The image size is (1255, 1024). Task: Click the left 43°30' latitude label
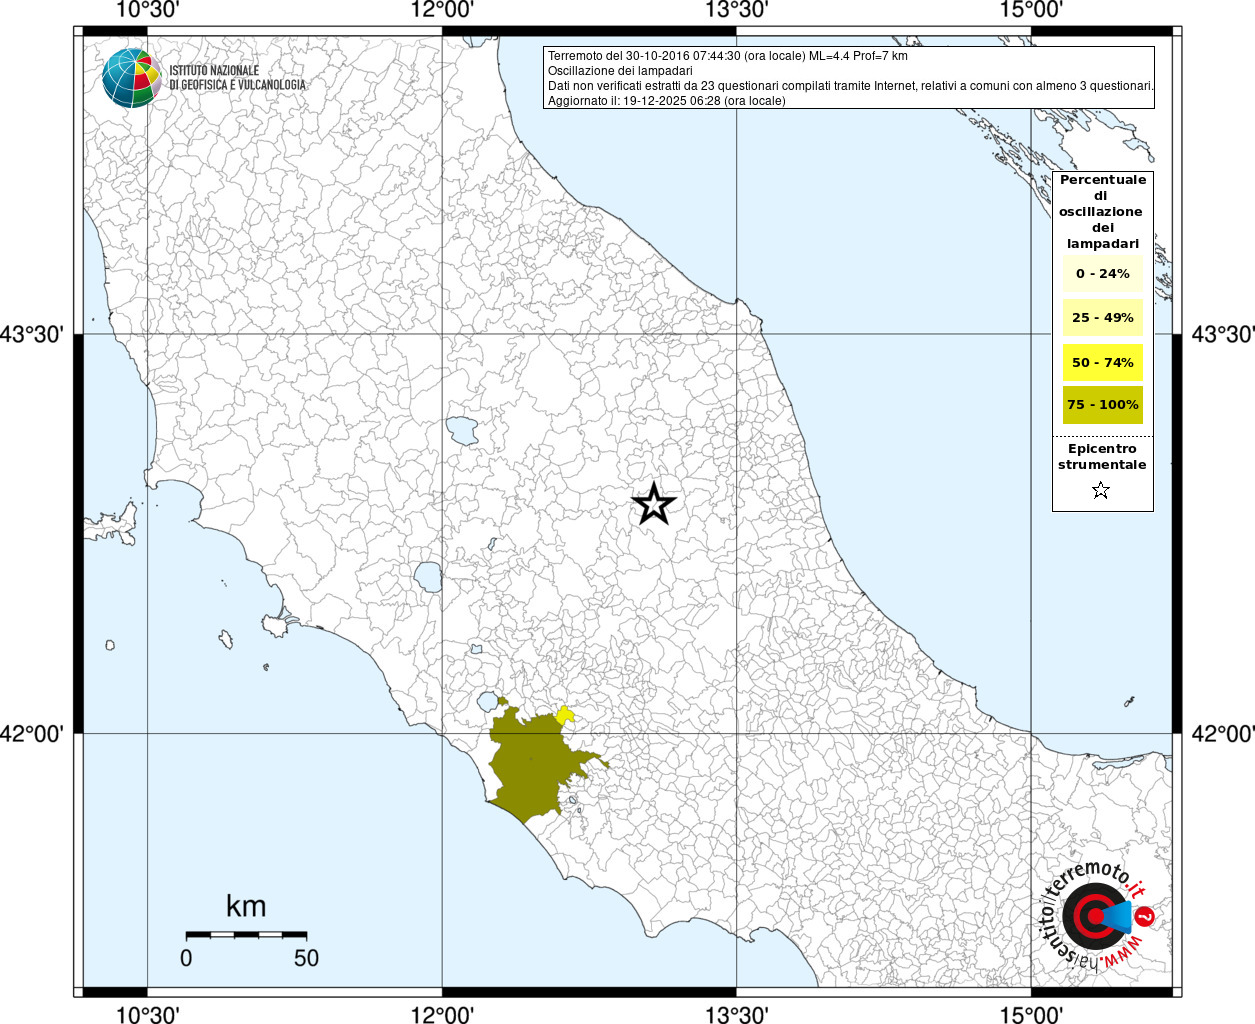[x=32, y=334]
